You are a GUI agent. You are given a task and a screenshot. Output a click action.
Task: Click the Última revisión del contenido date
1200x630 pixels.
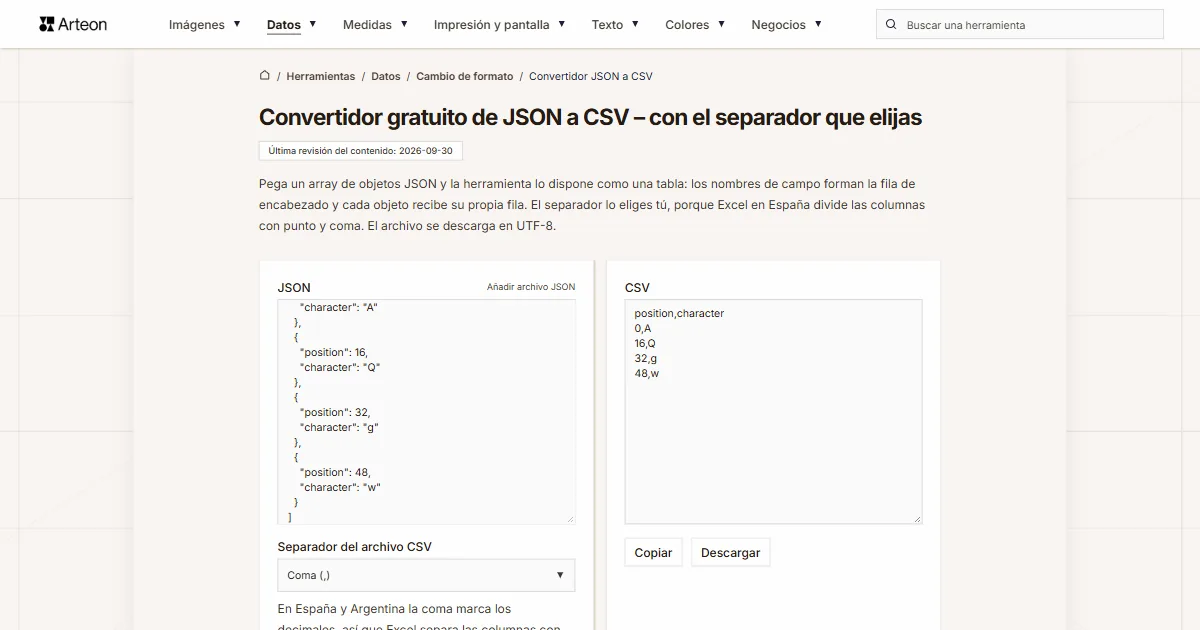click(x=361, y=151)
